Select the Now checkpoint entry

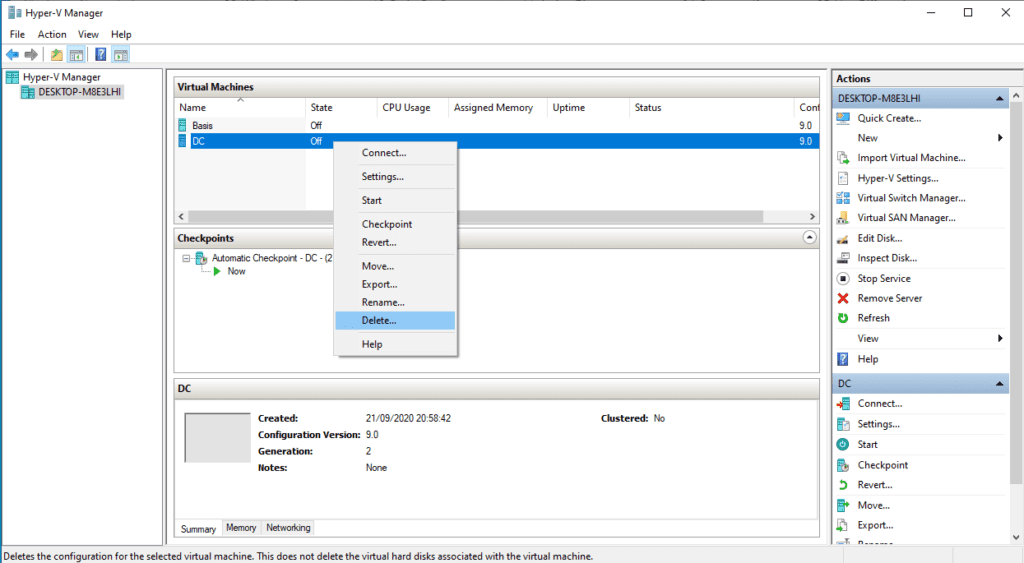click(236, 272)
